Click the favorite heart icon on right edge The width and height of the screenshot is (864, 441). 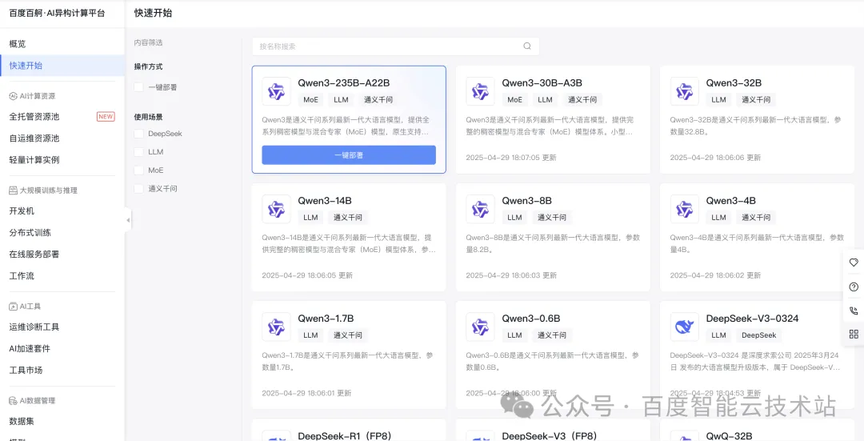854,262
